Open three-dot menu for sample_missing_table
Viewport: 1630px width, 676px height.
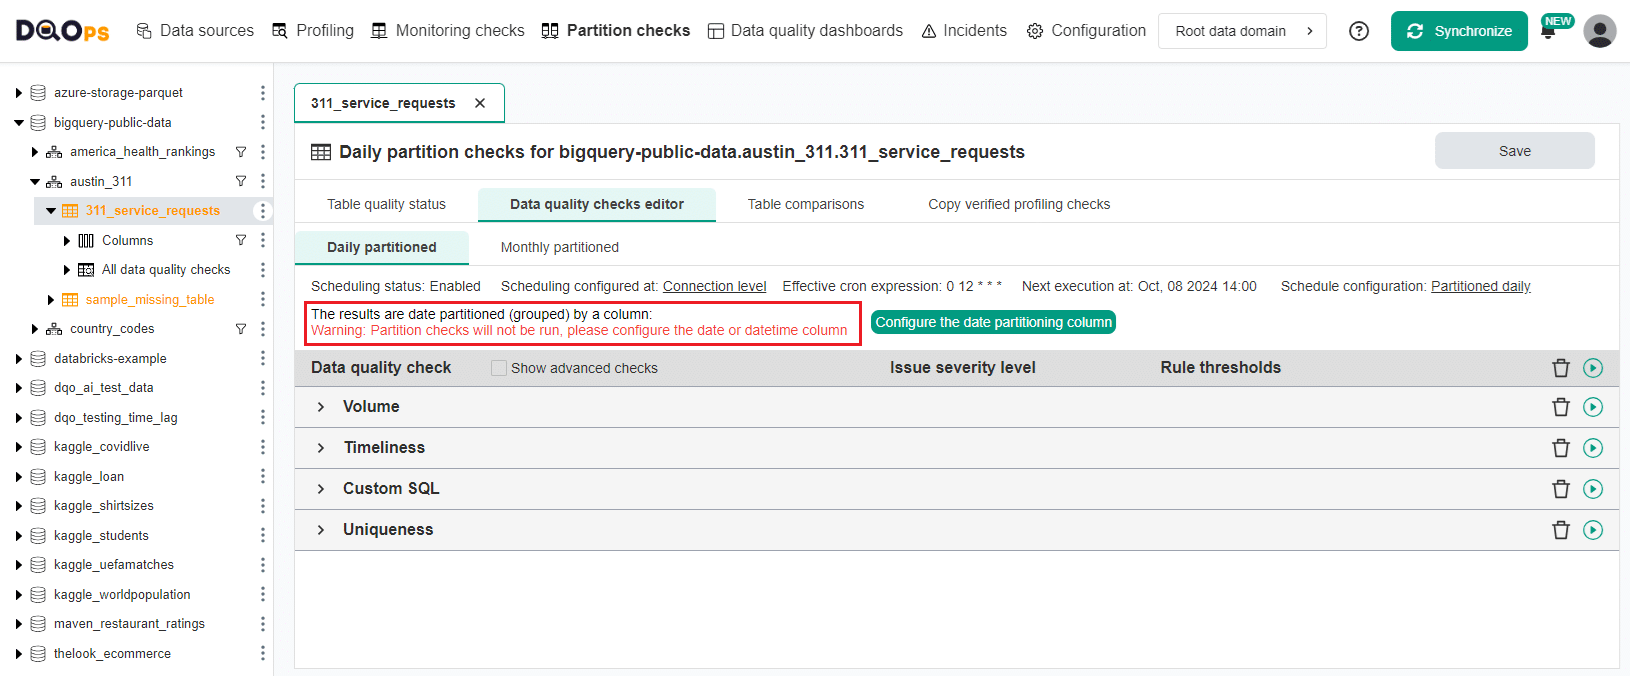(263, 299)
